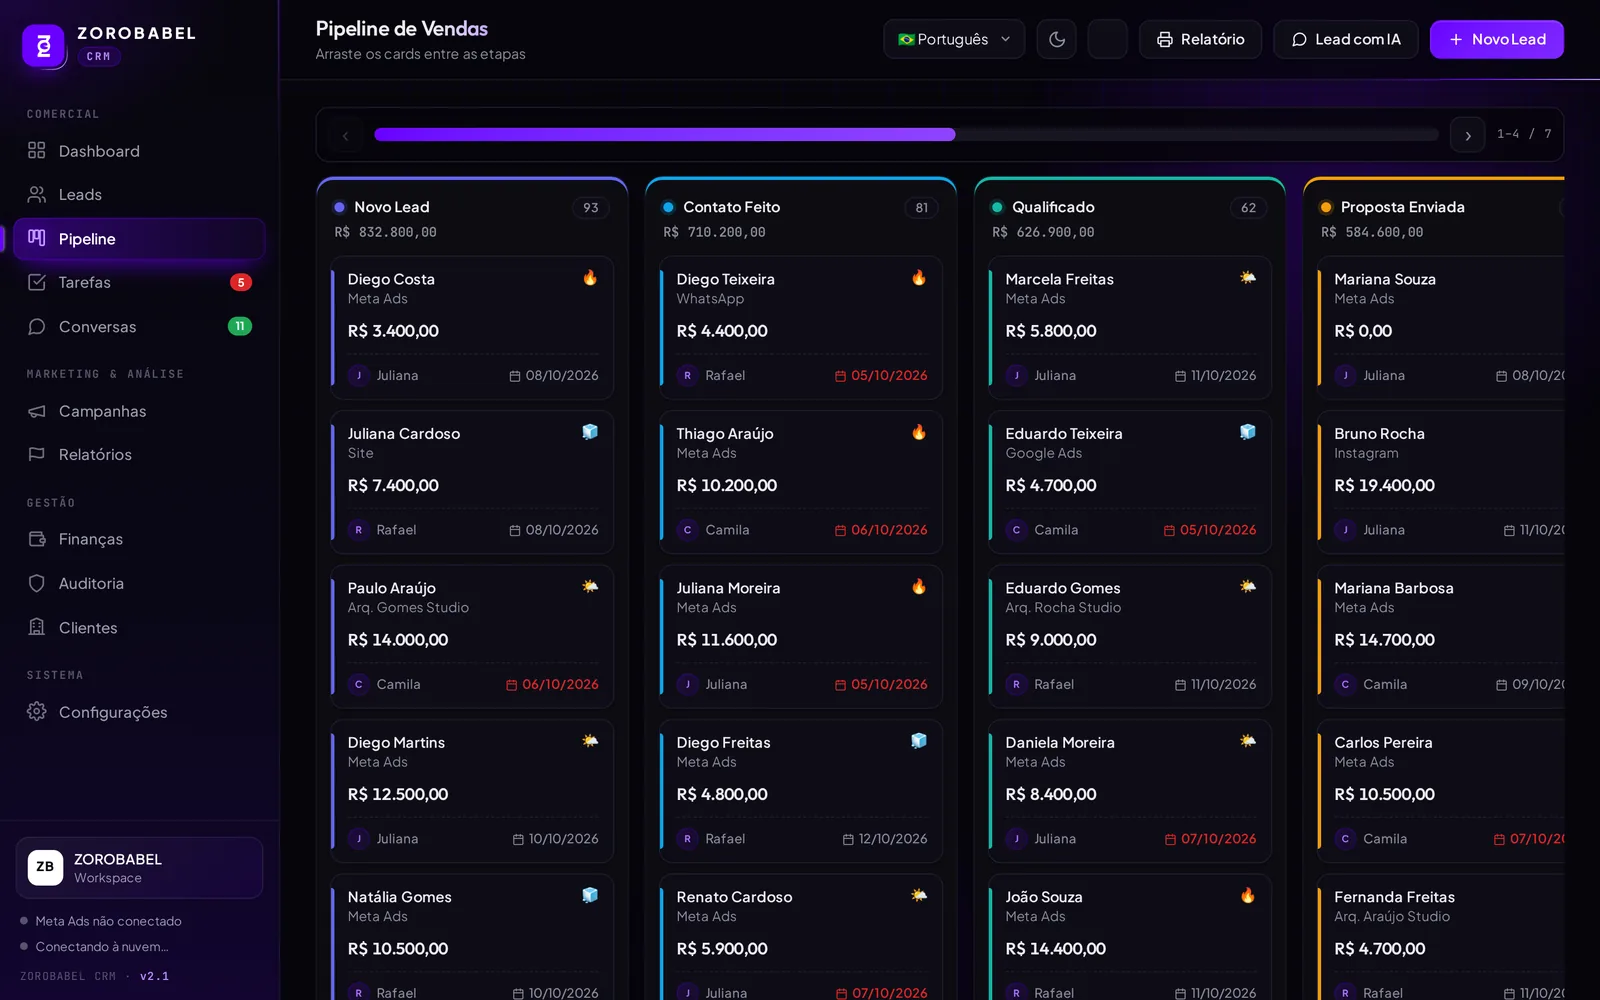Image resolution: width=1600 pixels, height=1000 pixels.
Task: Toggle dark mode with the moon button
Action: tap(1057, 39)
